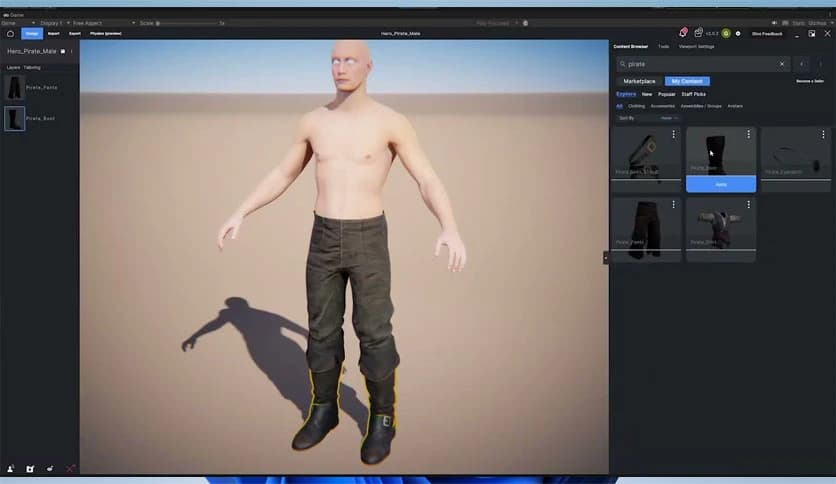Open the red notification bell icon

pos(683,33)
